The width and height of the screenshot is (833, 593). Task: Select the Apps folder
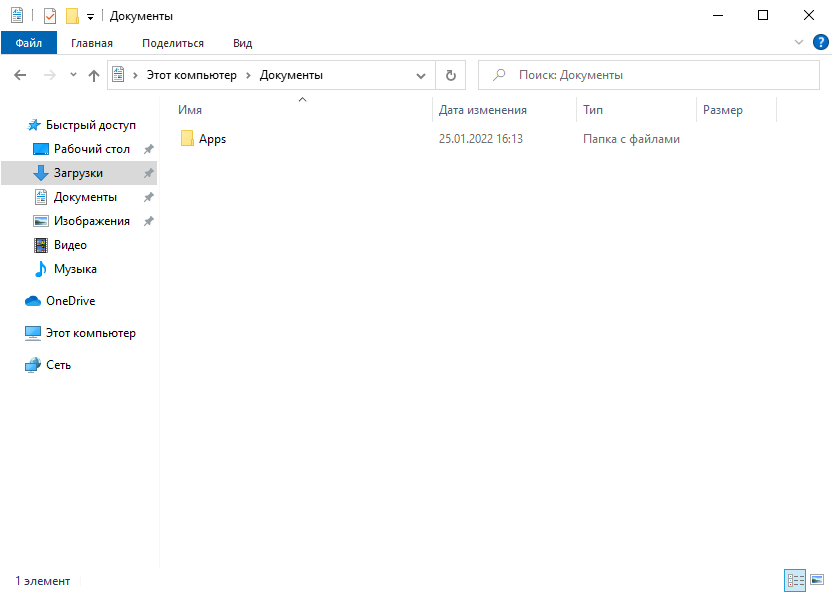212,139
